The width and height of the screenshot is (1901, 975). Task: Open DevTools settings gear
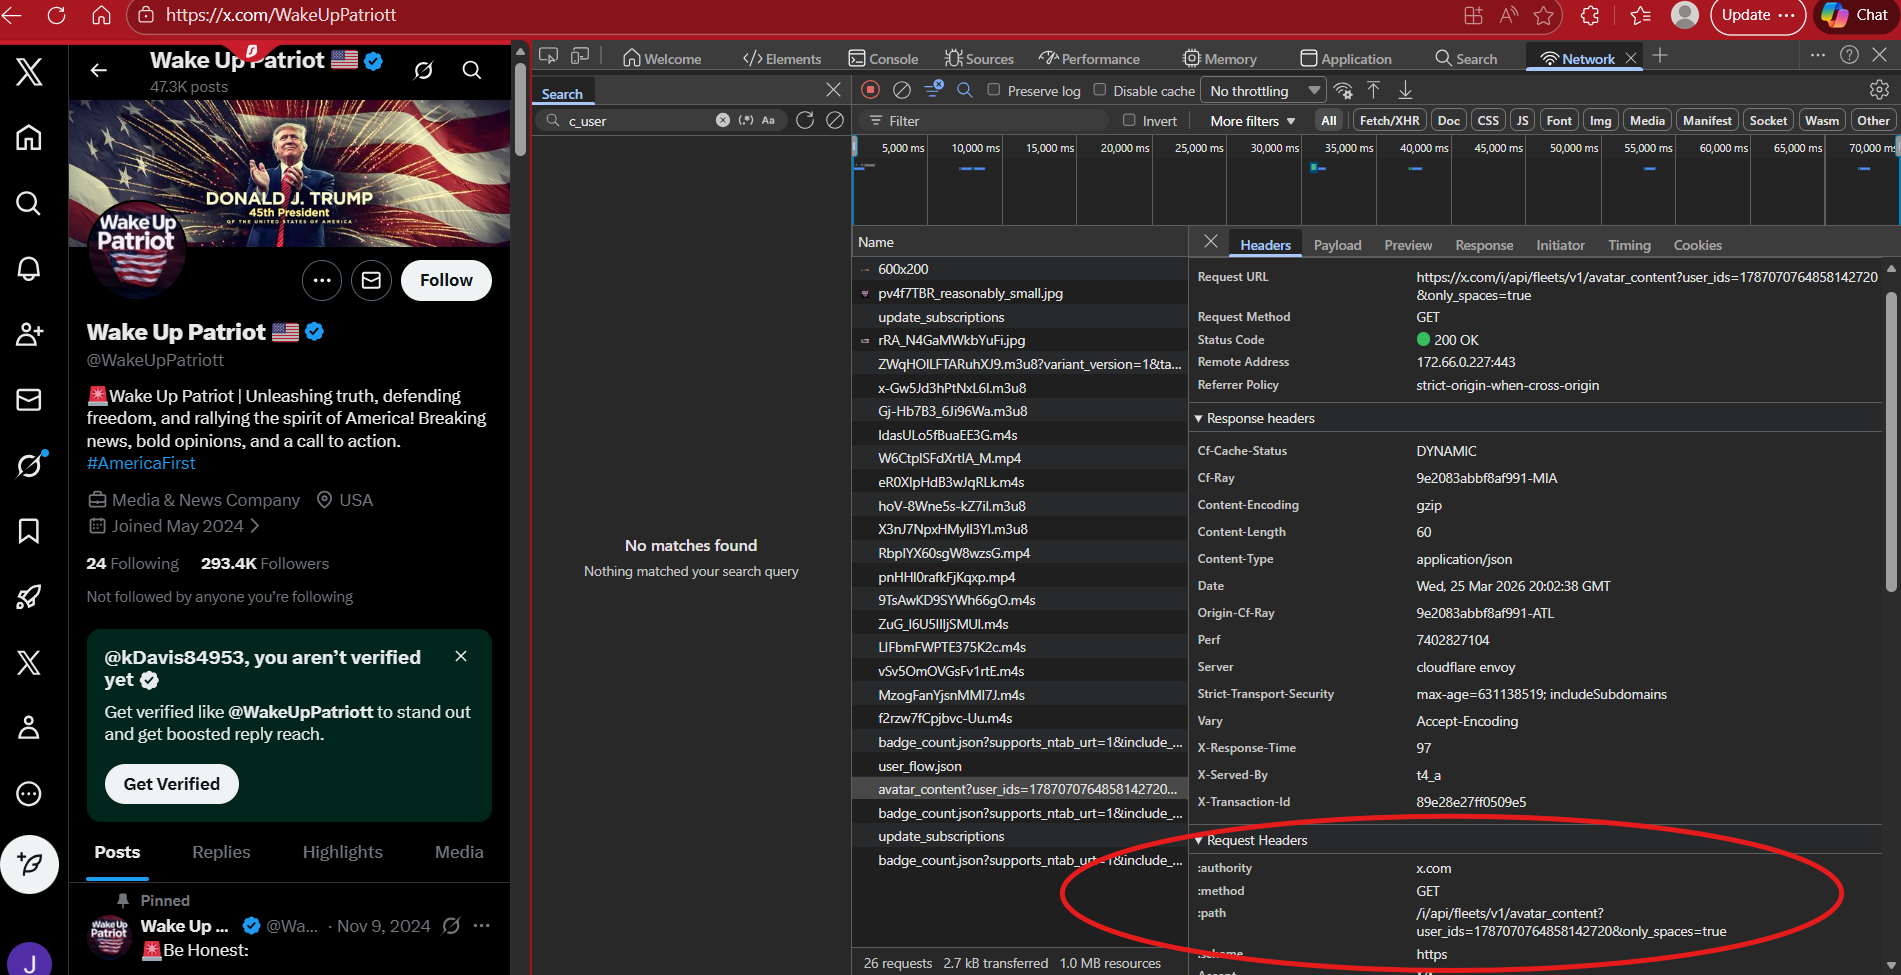(x=1879, y=90)
